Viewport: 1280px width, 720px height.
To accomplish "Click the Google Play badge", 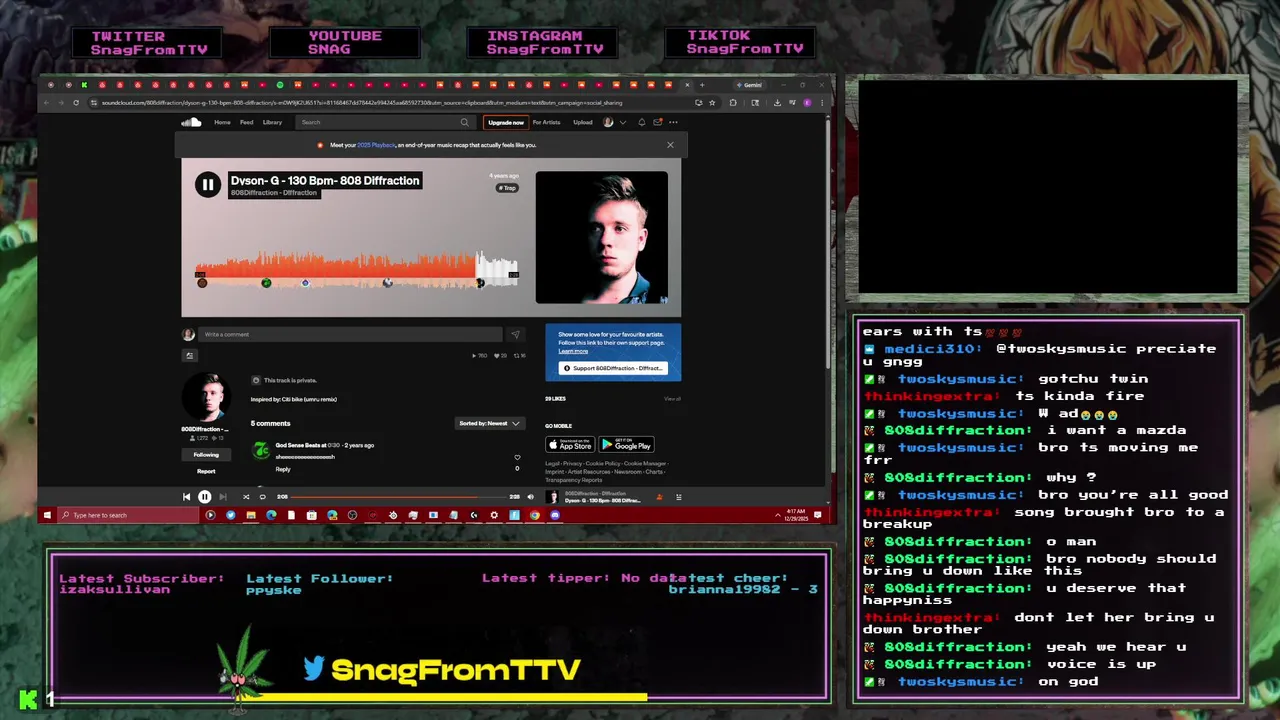I will pos(626,444).
